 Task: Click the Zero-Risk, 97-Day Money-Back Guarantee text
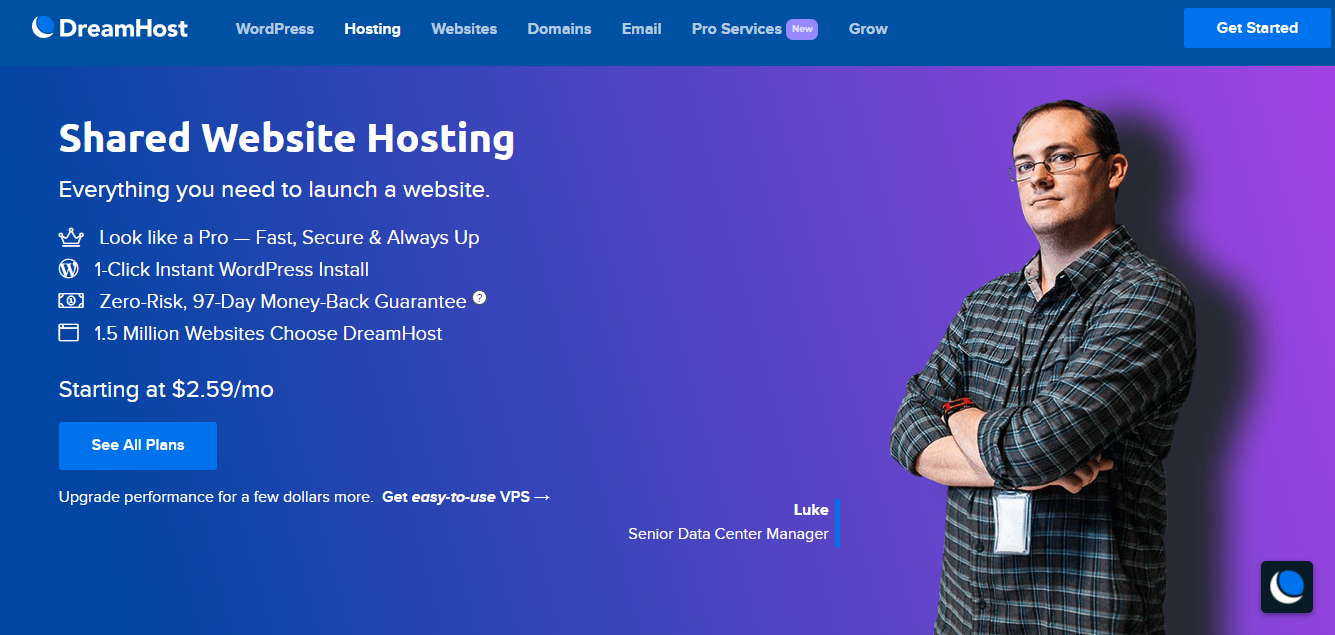click(283, 301)
